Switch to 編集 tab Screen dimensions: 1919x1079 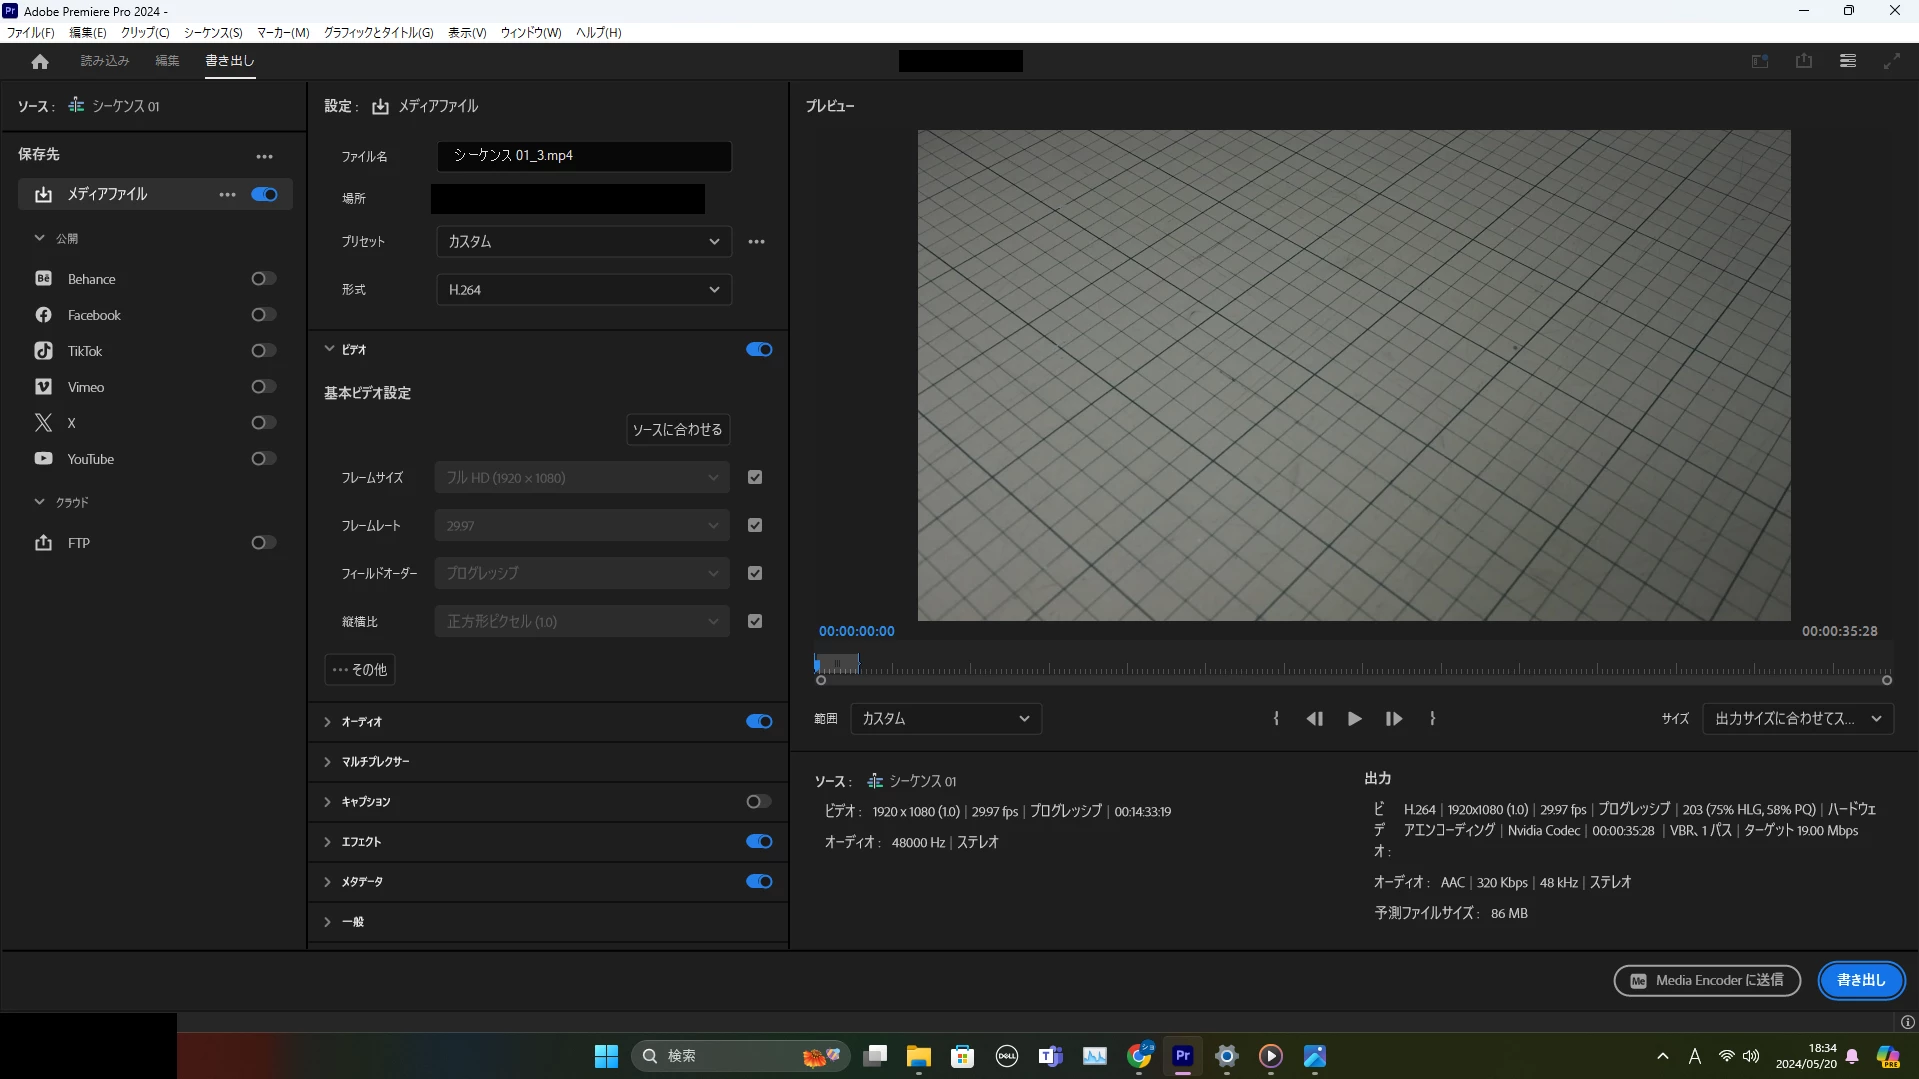tap(167, 61)
